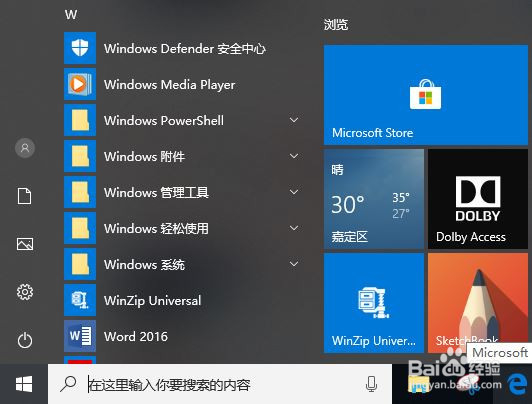Screen dimensions: 532x404
Task: Click WinZip Universal text in app list
Action: (153, 301)
